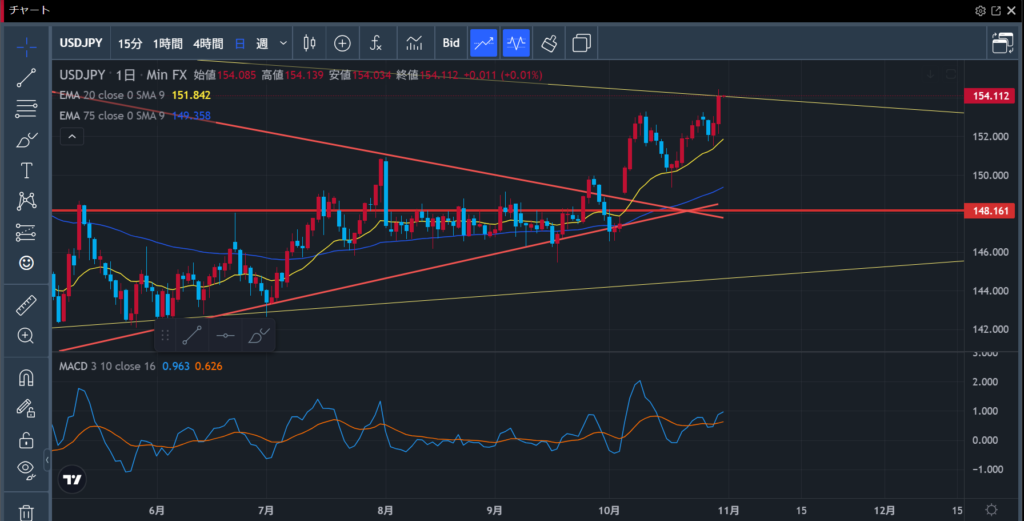Click the 154.112 current price label
Screen dimensions: 1024x521
tap(990, 96)
